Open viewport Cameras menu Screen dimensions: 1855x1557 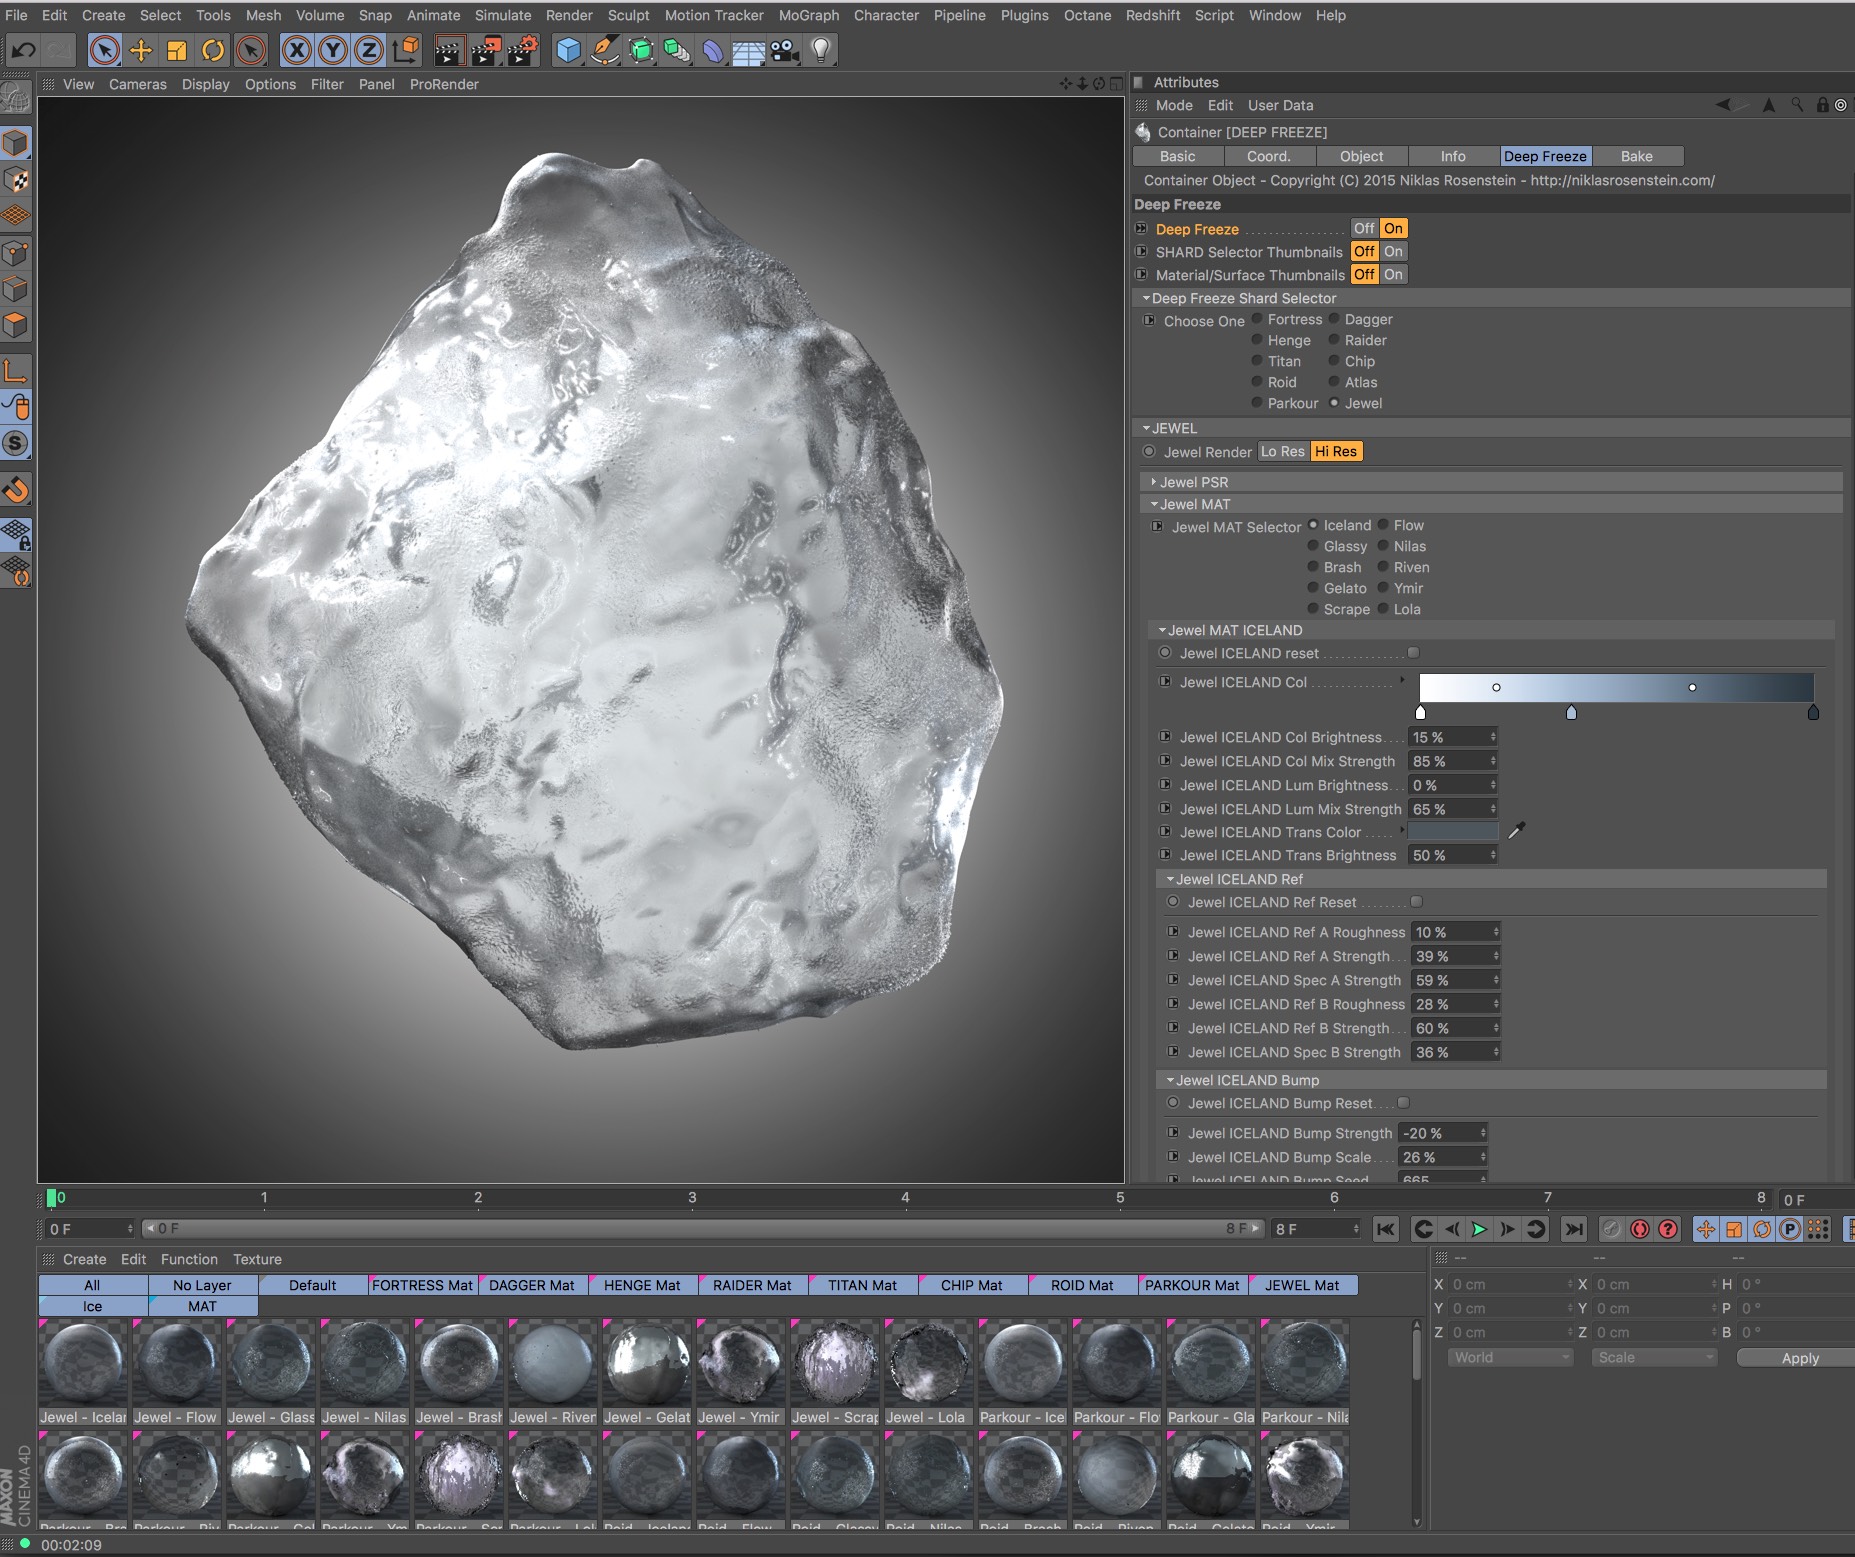tap(138, 84)
